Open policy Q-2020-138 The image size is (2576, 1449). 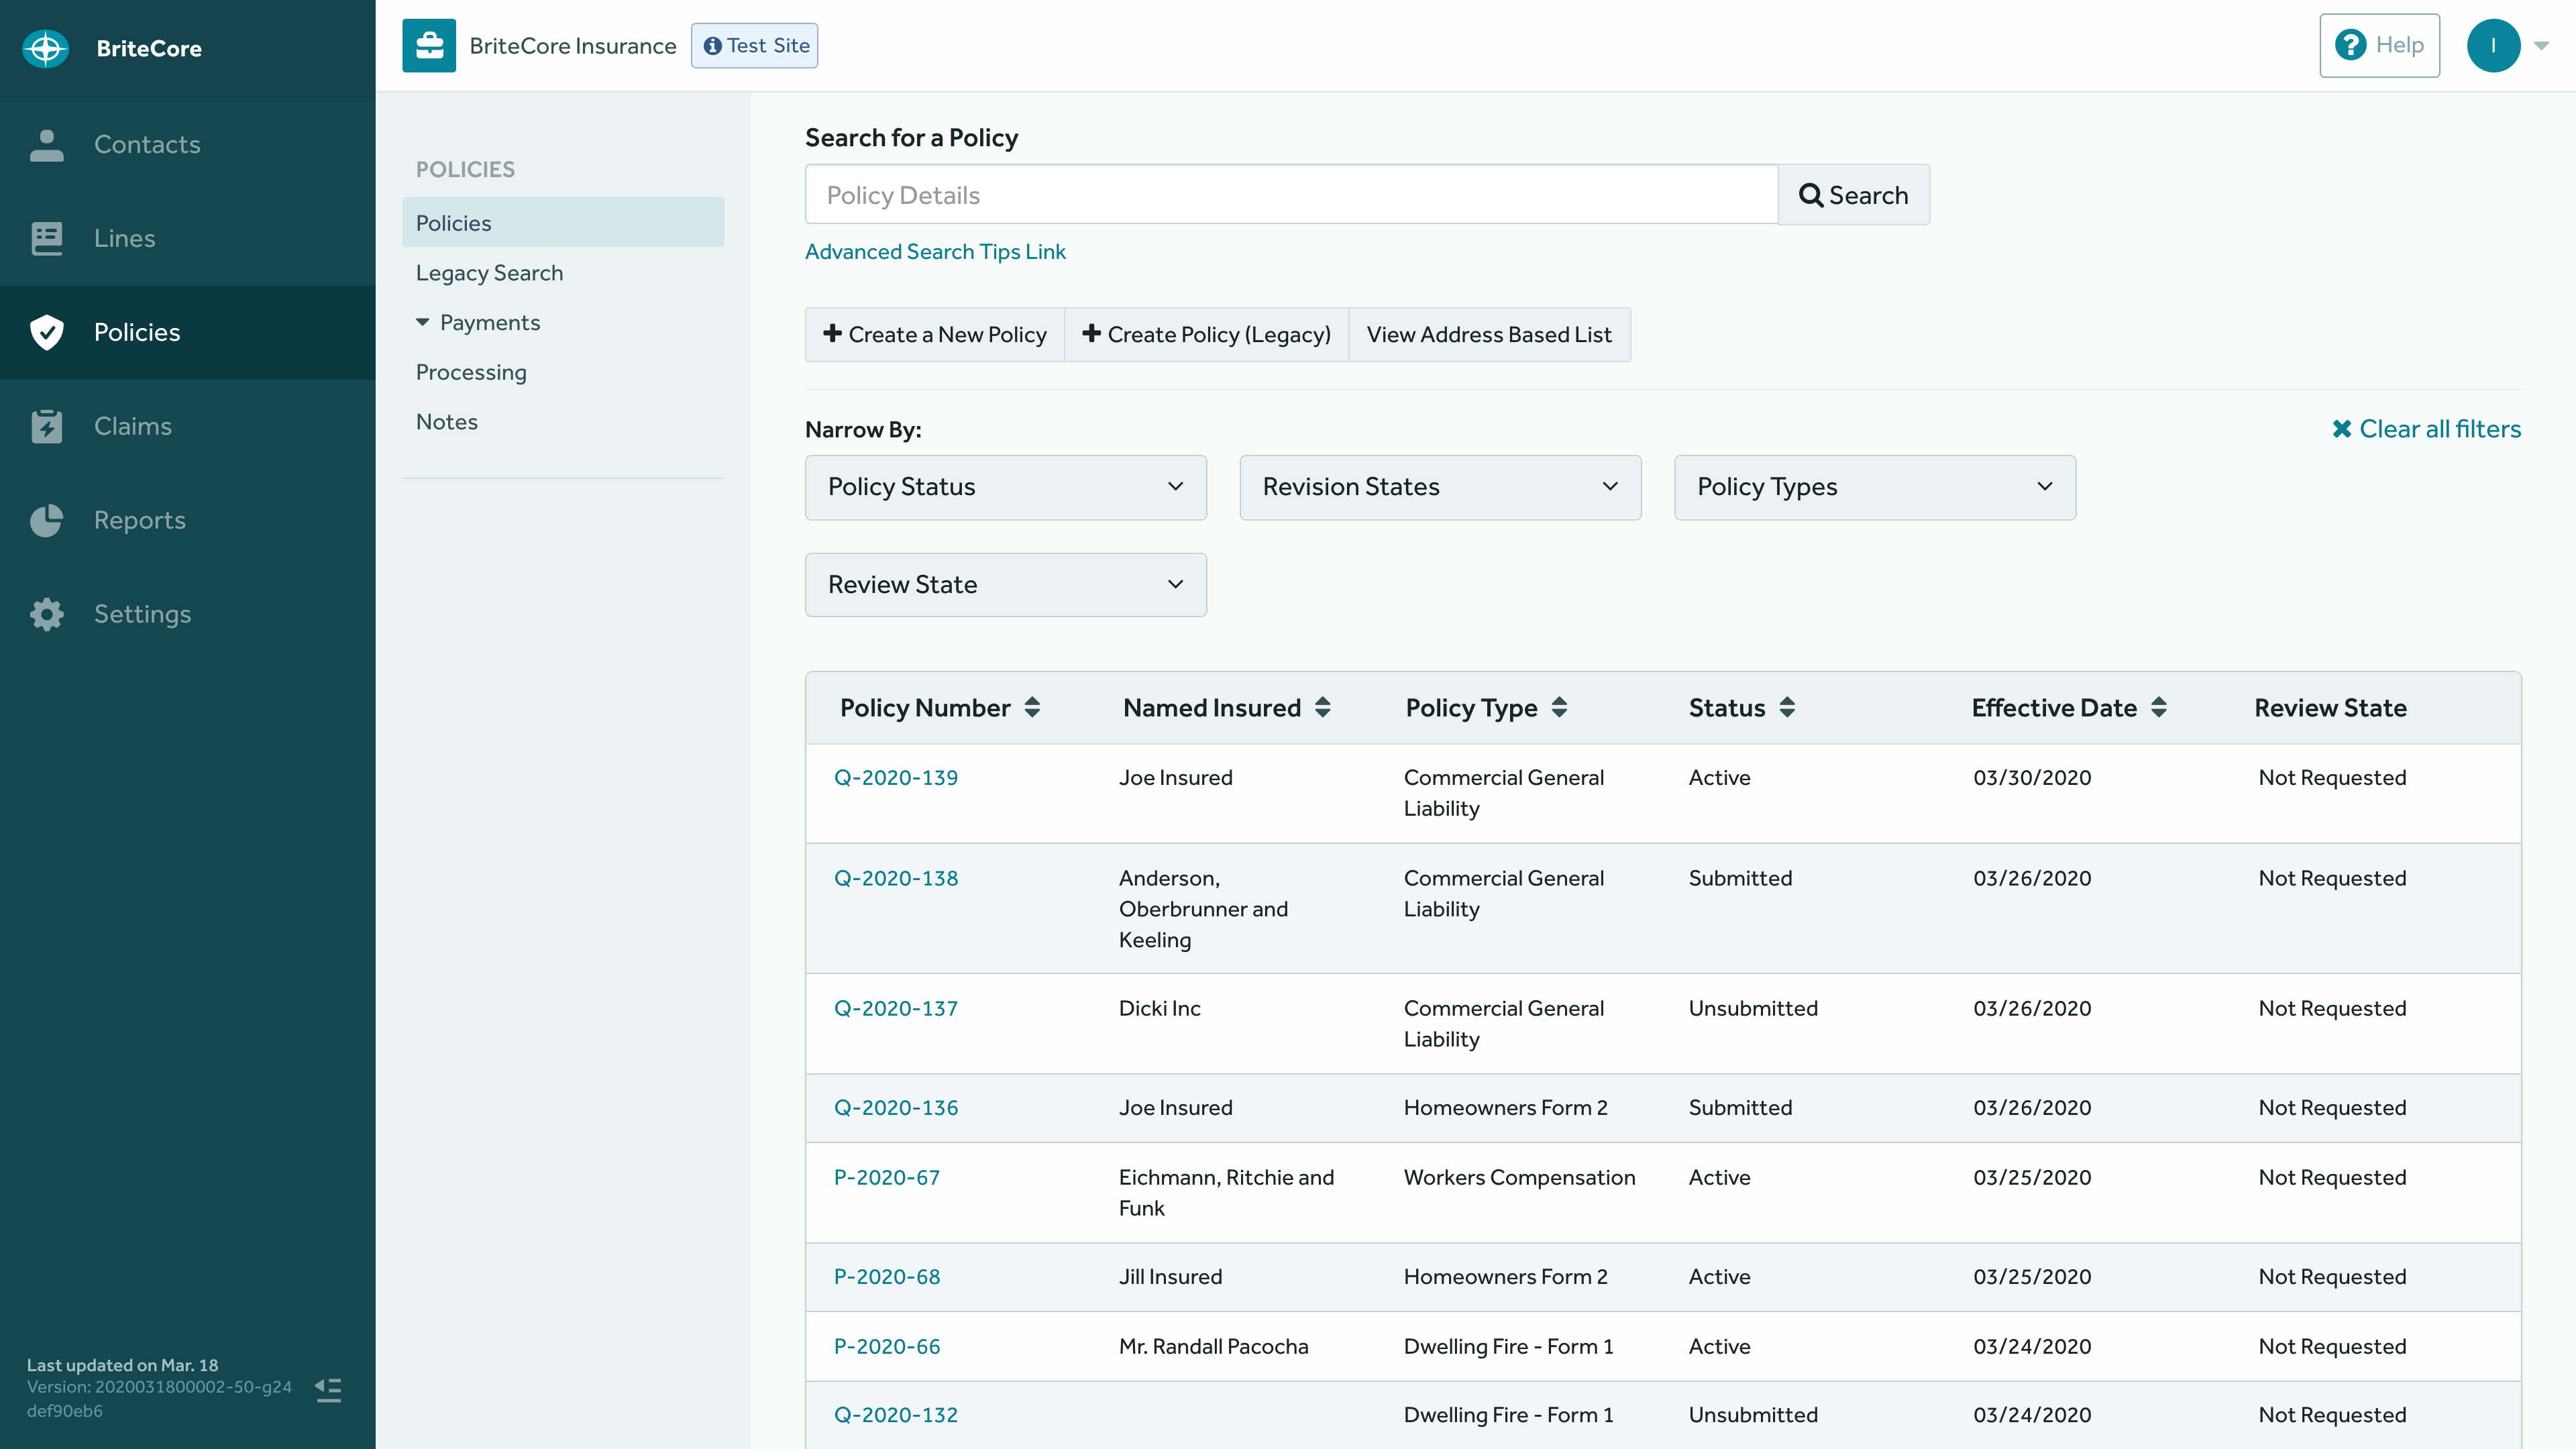pyautogui.click(x=895, y=878)
